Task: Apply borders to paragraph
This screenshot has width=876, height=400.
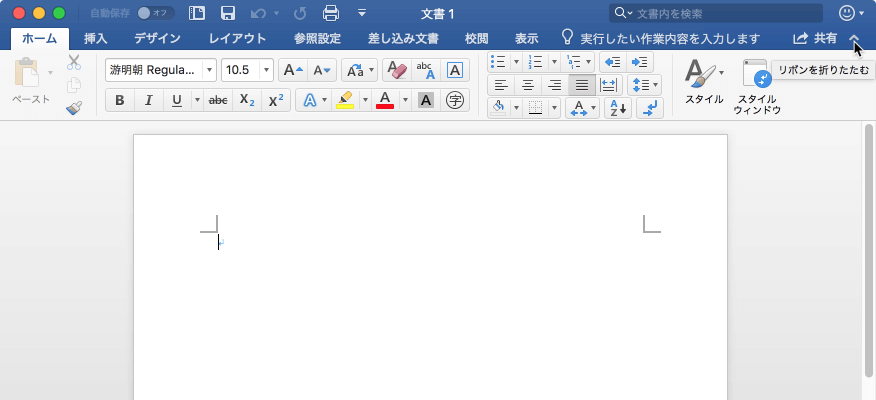Action: [x=536, y=108]
